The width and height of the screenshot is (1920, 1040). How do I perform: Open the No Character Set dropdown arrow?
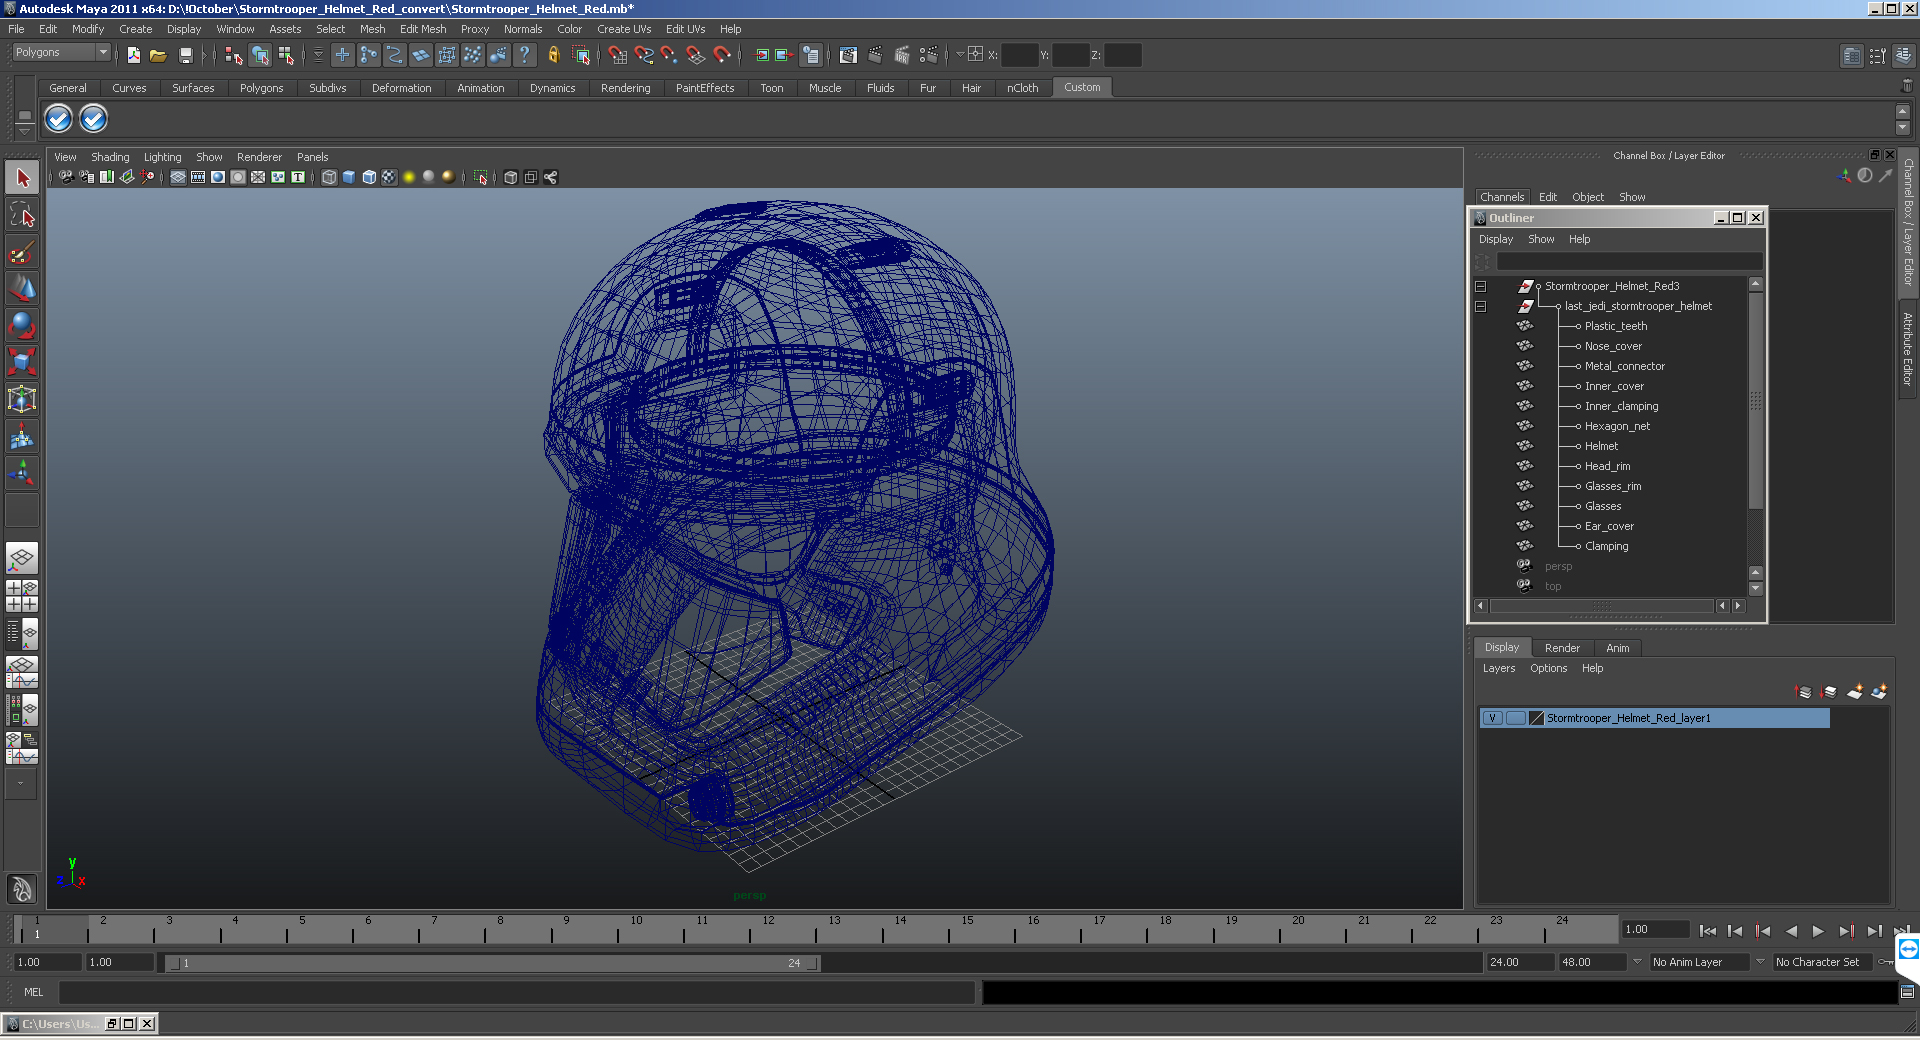click(1760, 962)
